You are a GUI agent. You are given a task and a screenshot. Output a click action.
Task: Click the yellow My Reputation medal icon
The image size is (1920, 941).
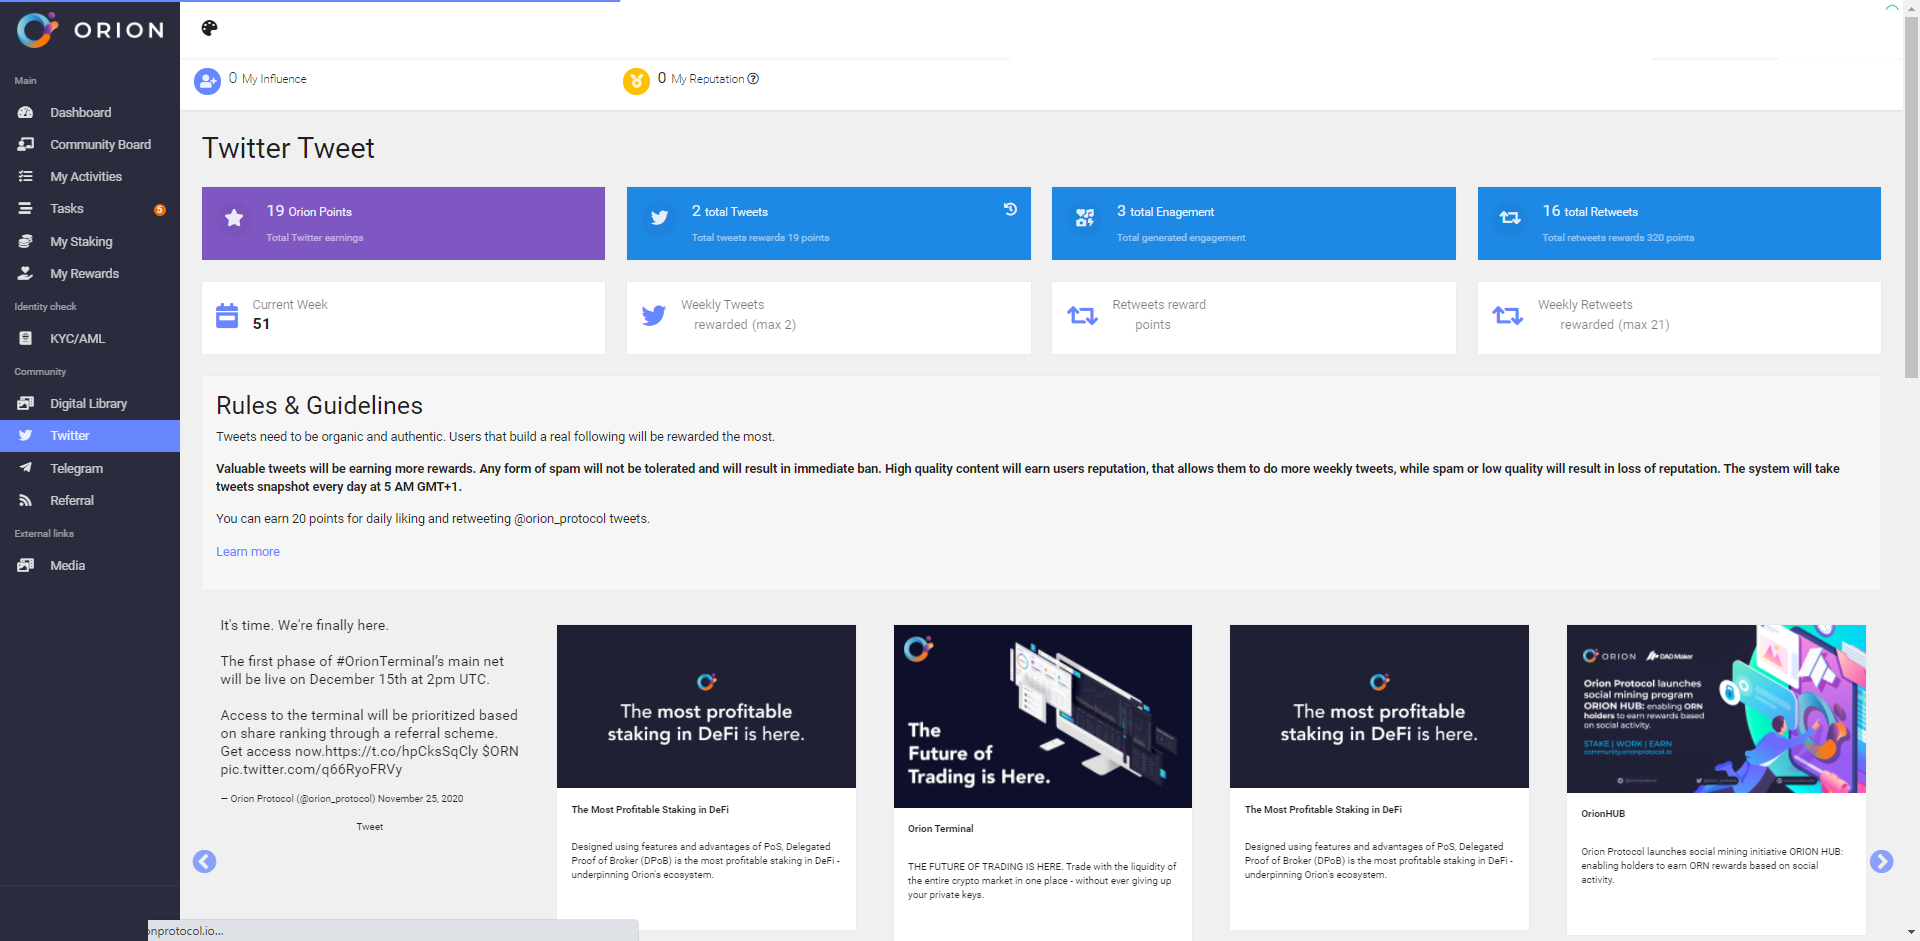point(636,81)
